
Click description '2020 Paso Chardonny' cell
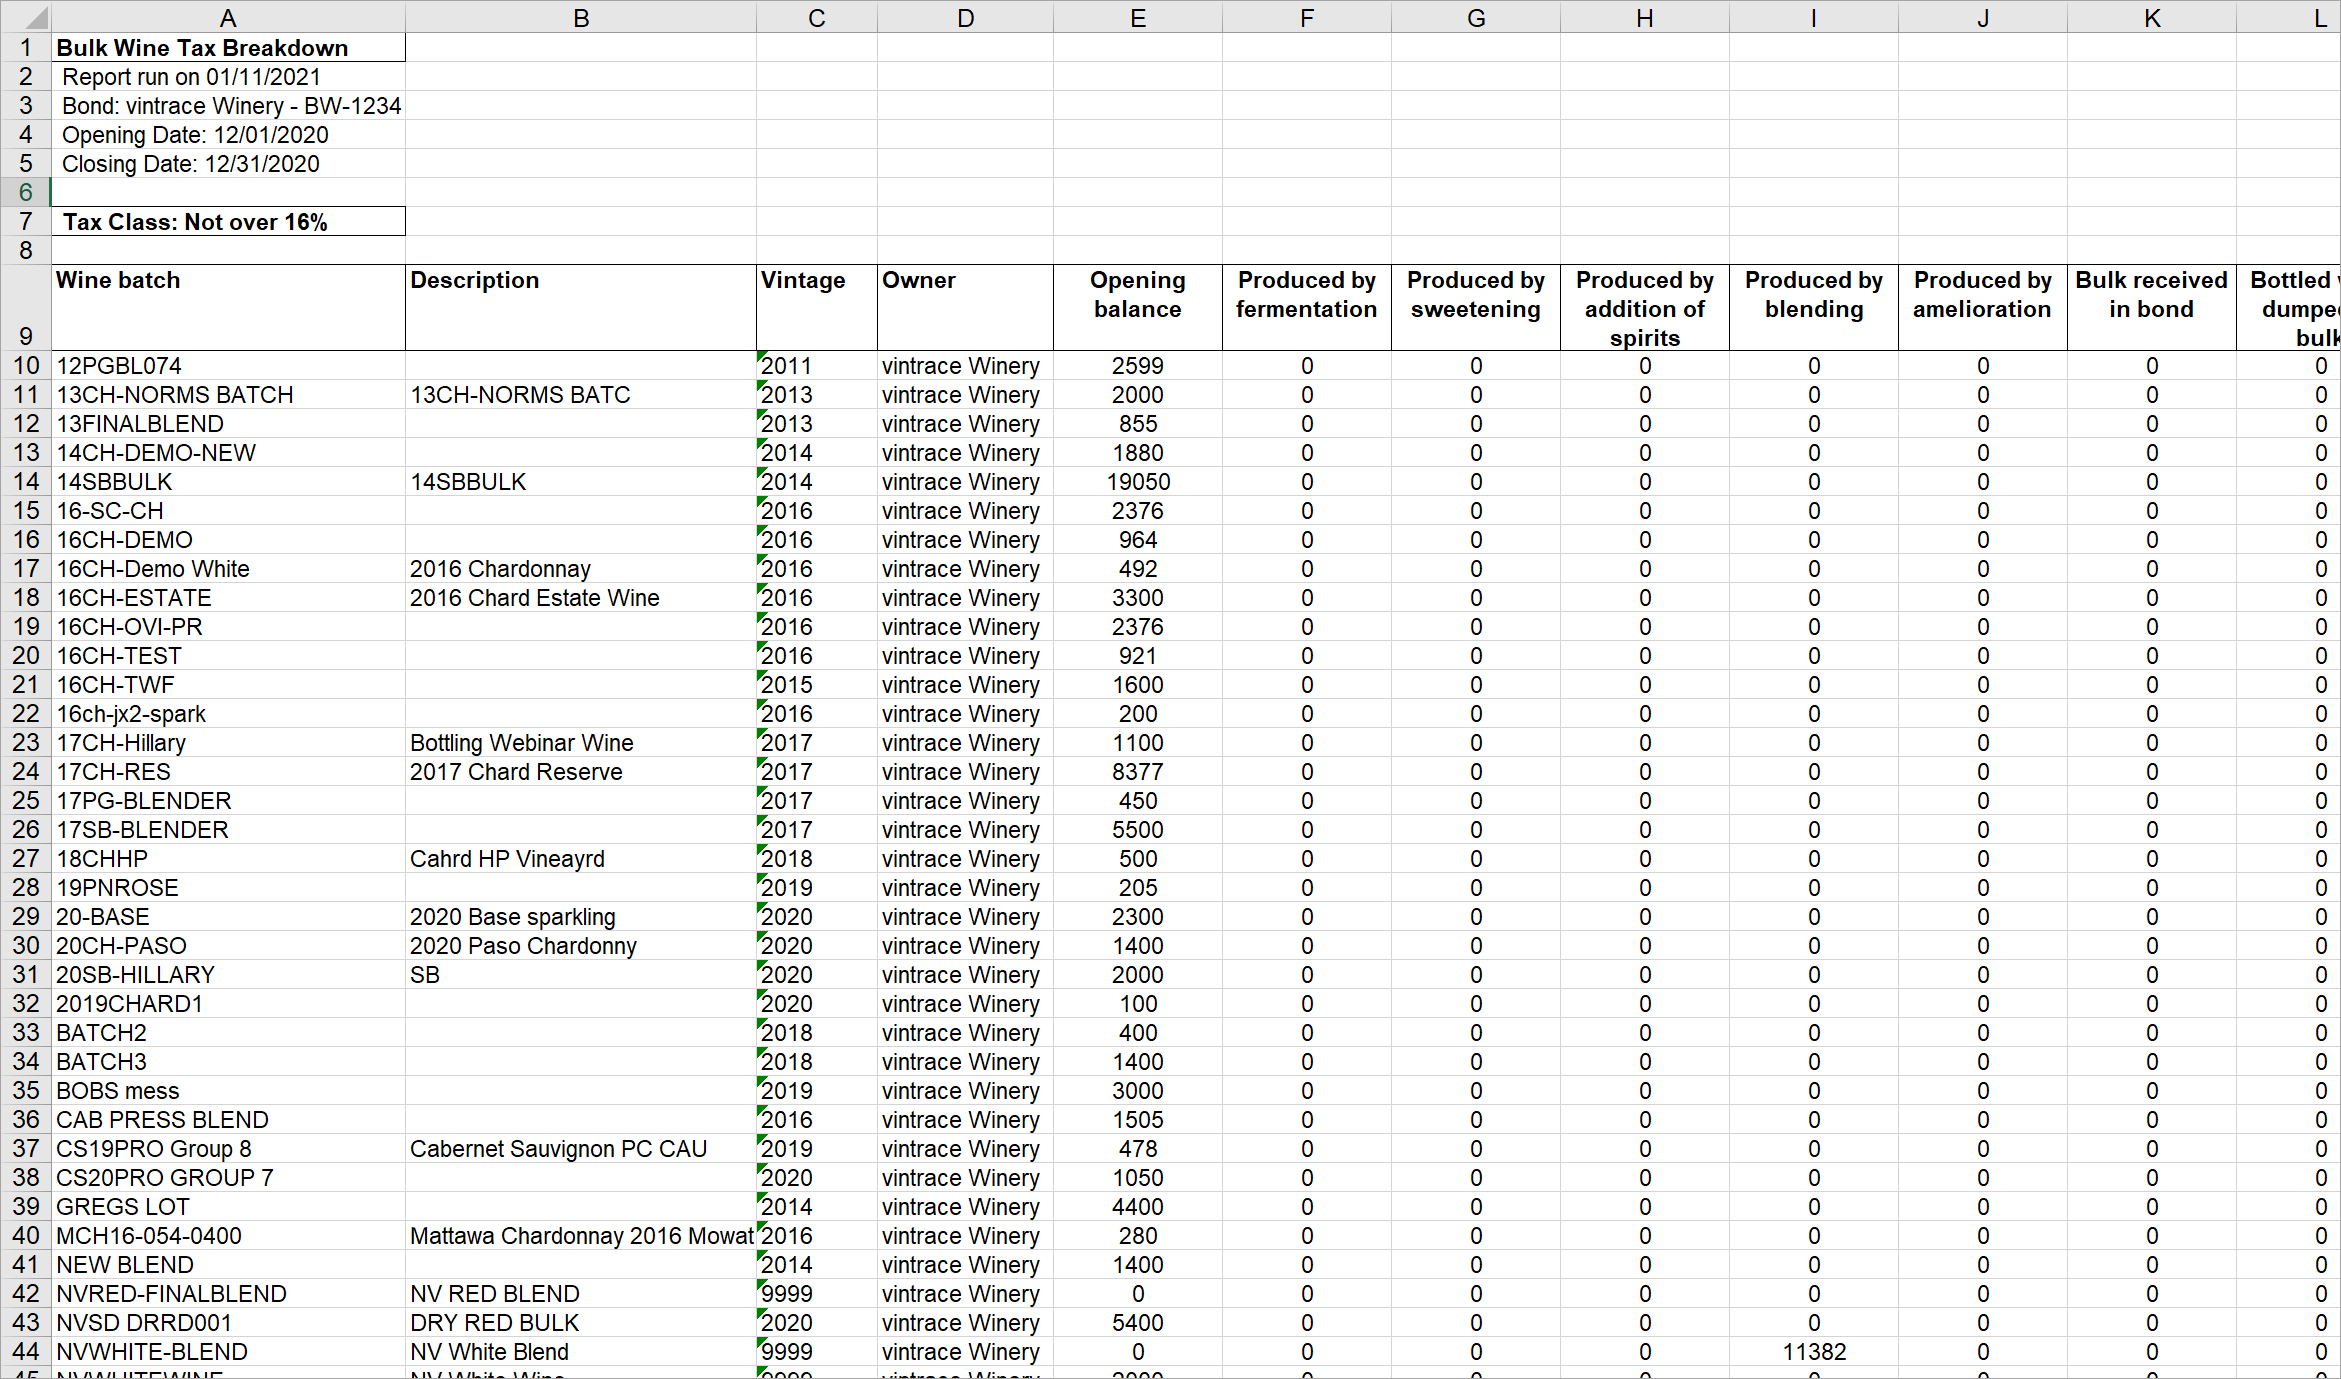(581, 946)
